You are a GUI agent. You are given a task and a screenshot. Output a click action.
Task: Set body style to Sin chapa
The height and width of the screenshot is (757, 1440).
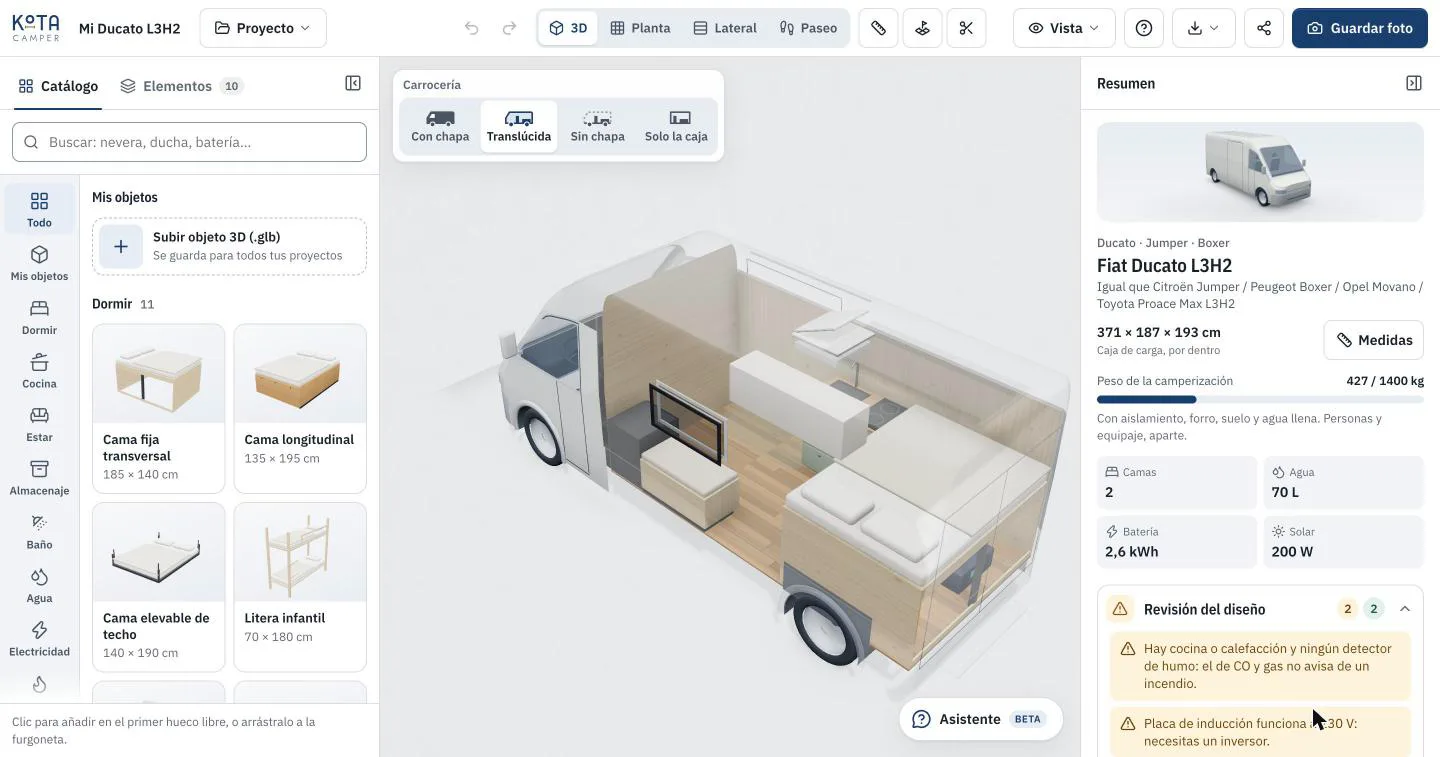click(x=597, y=127)
